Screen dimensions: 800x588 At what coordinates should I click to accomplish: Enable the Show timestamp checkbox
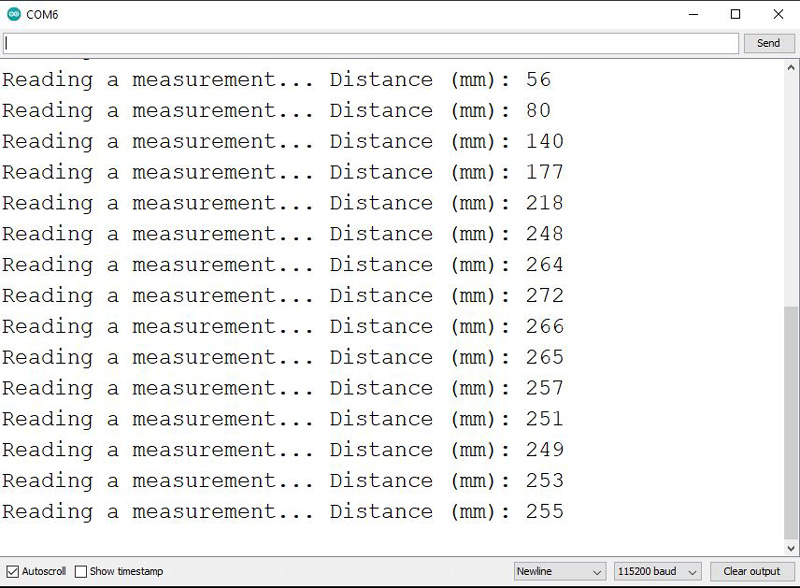[82, 572]
